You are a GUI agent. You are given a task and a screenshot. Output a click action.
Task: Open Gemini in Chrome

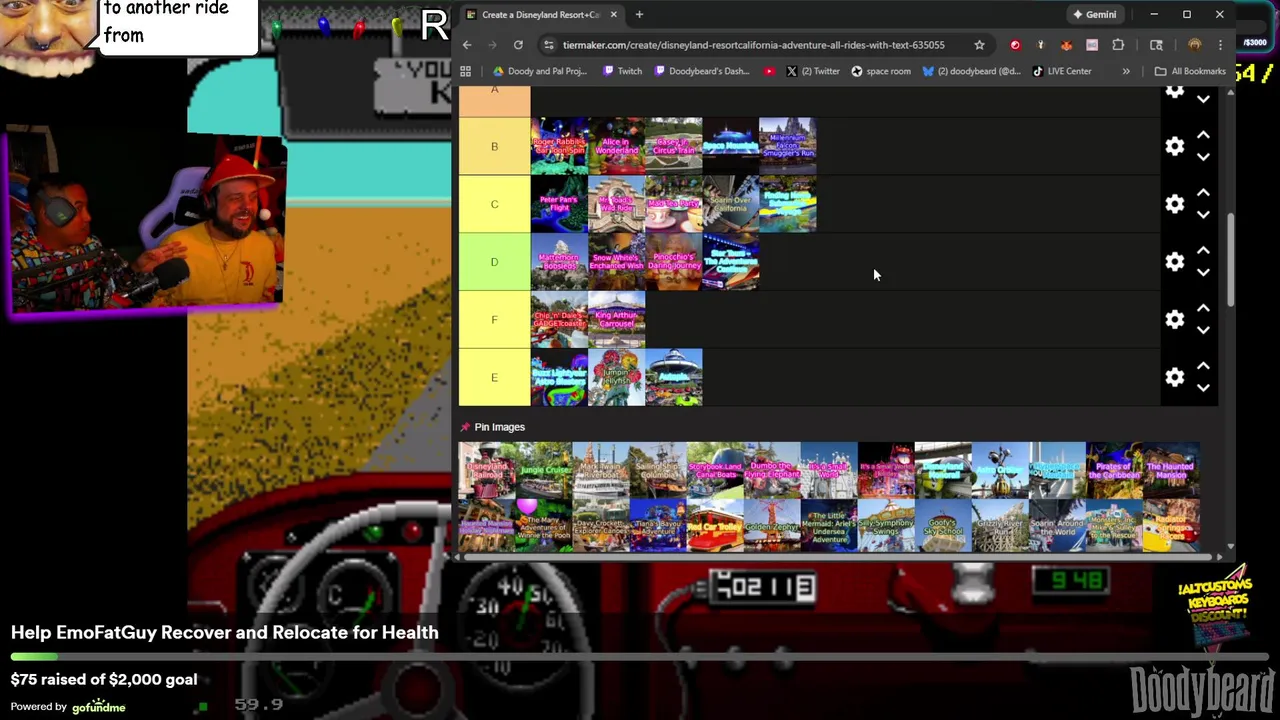[x=1094, y=14]
